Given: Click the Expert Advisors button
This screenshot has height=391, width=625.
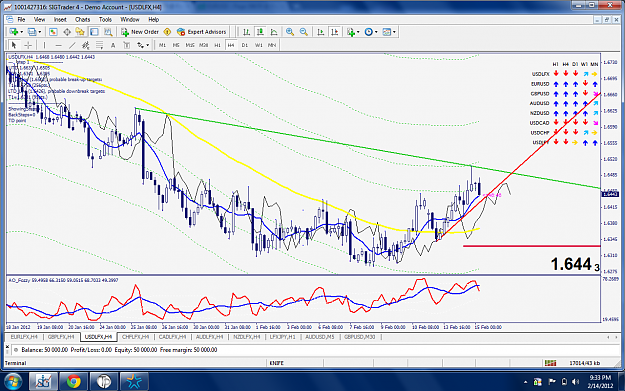Looking at the screenshot, I should coord(202,32).
